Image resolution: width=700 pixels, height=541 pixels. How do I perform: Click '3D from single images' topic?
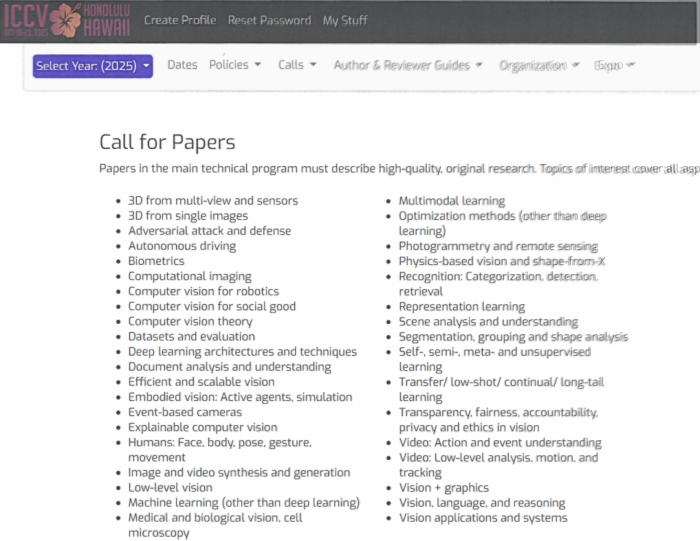[x=188, y=216]
